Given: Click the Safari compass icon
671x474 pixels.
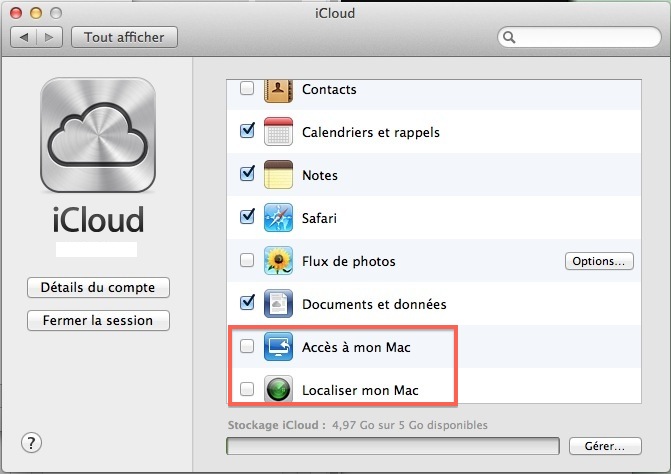Looking at the screenshot, I should coord(277,218).
